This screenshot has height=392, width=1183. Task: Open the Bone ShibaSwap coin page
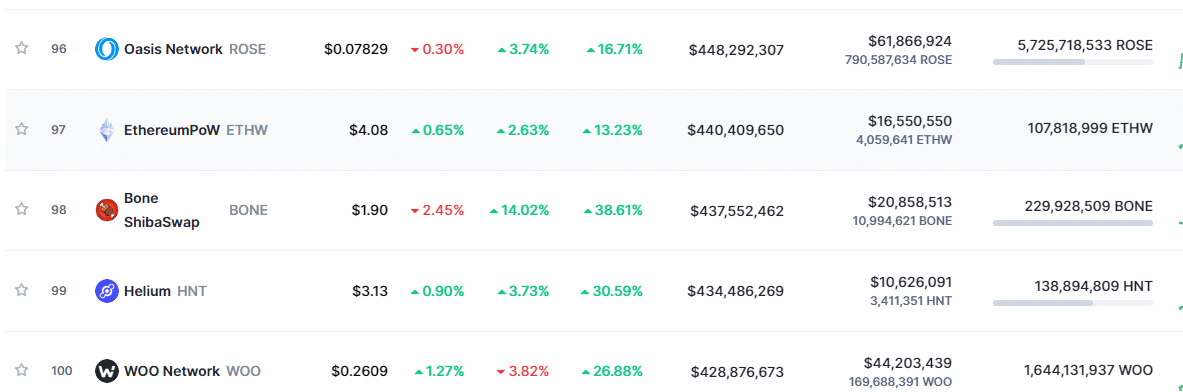[161, 210]
